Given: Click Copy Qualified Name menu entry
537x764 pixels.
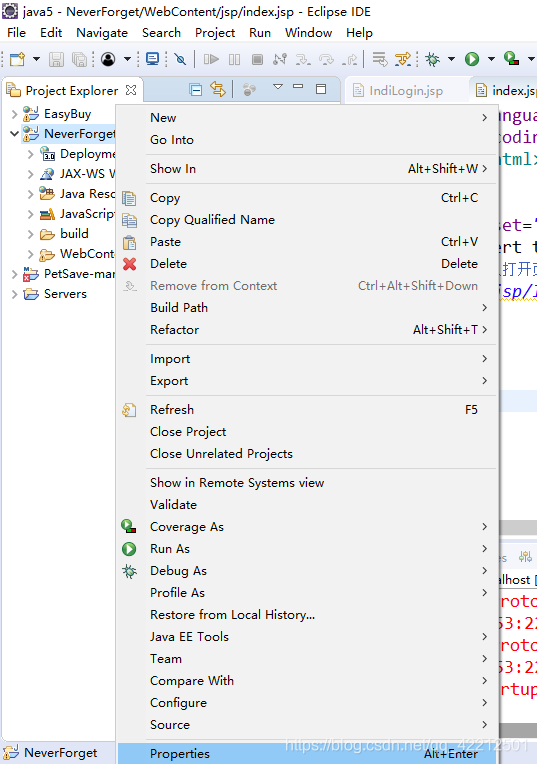Looking at the screenshot, I should click(x=308, y=220).
